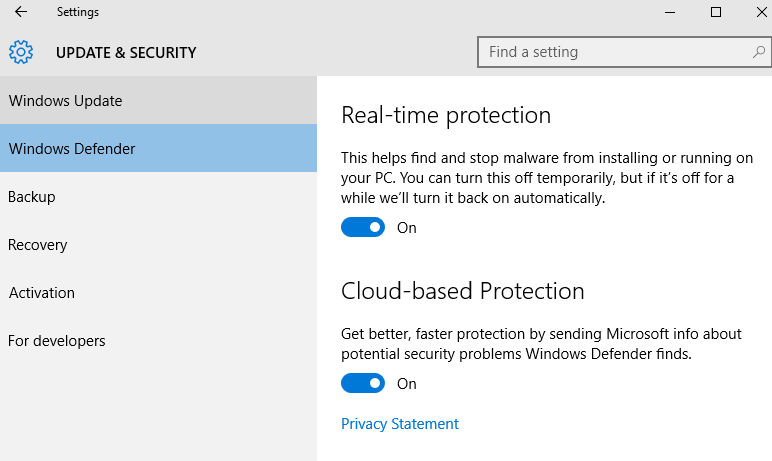Click the Settings window title text
The width and height of the screenshot is (772, 461).
78,12
